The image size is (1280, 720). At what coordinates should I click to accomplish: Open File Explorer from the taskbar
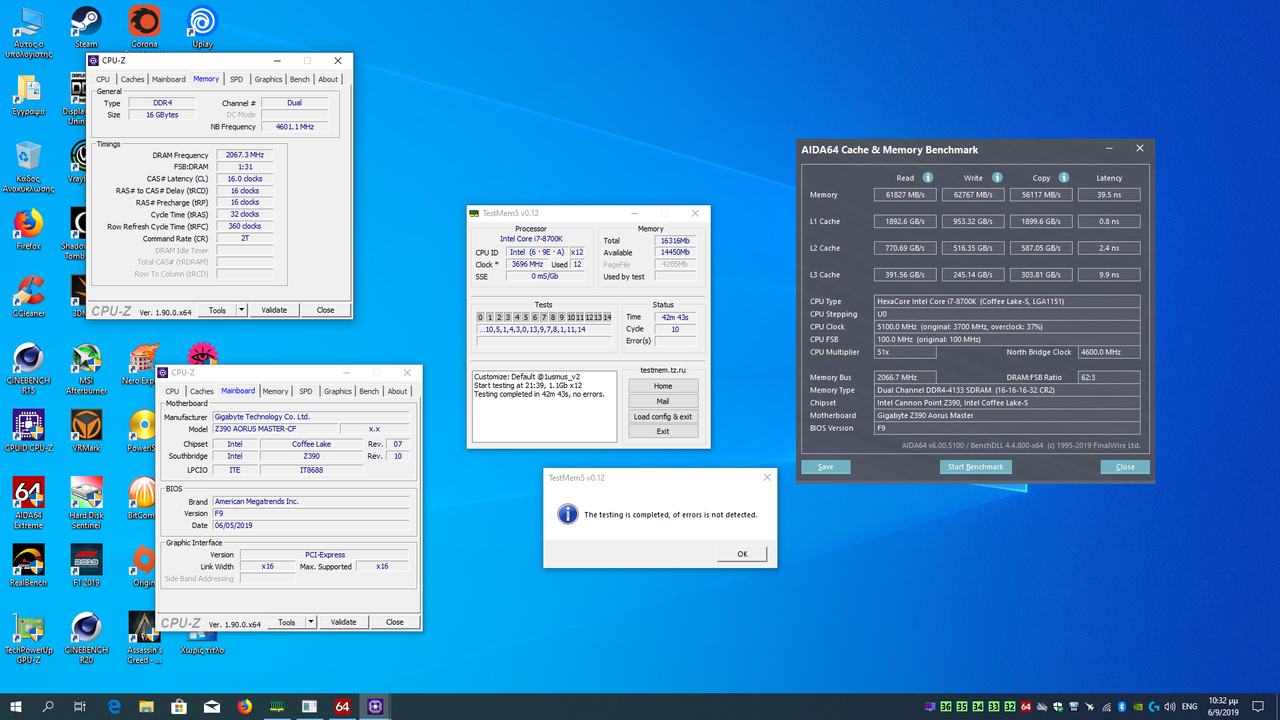(147, 706)
